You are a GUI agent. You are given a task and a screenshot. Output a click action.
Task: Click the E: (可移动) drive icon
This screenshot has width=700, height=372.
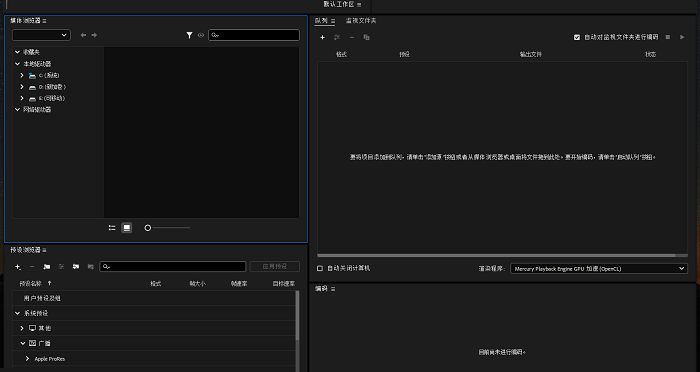click(x=32, y=98)
